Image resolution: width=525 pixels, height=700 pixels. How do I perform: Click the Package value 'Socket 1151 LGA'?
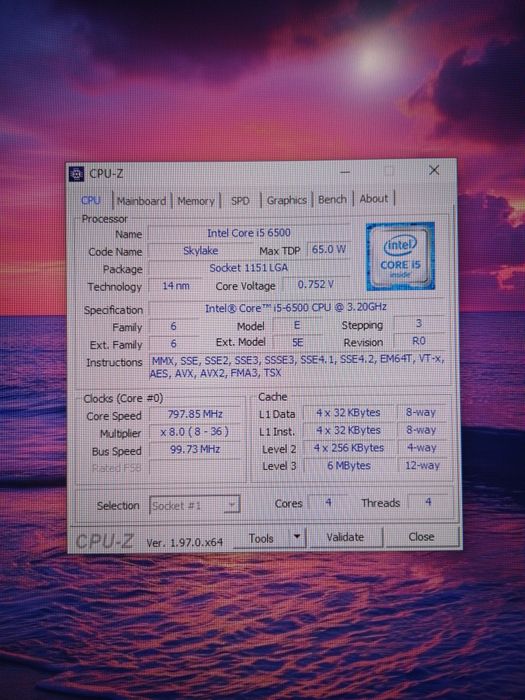pos(249,268)
